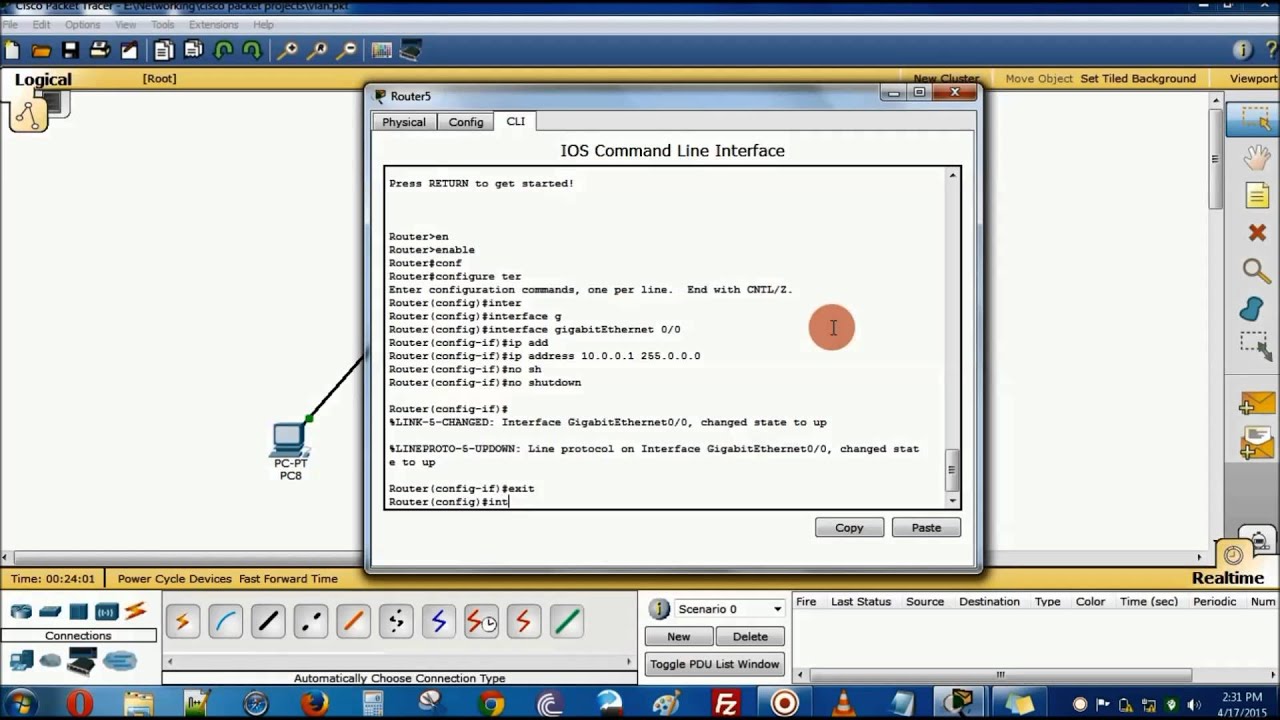This screenshot has height=720, width=1280.
Task: Select the WAN Emulation cloud category
Action: coord(50,660)
